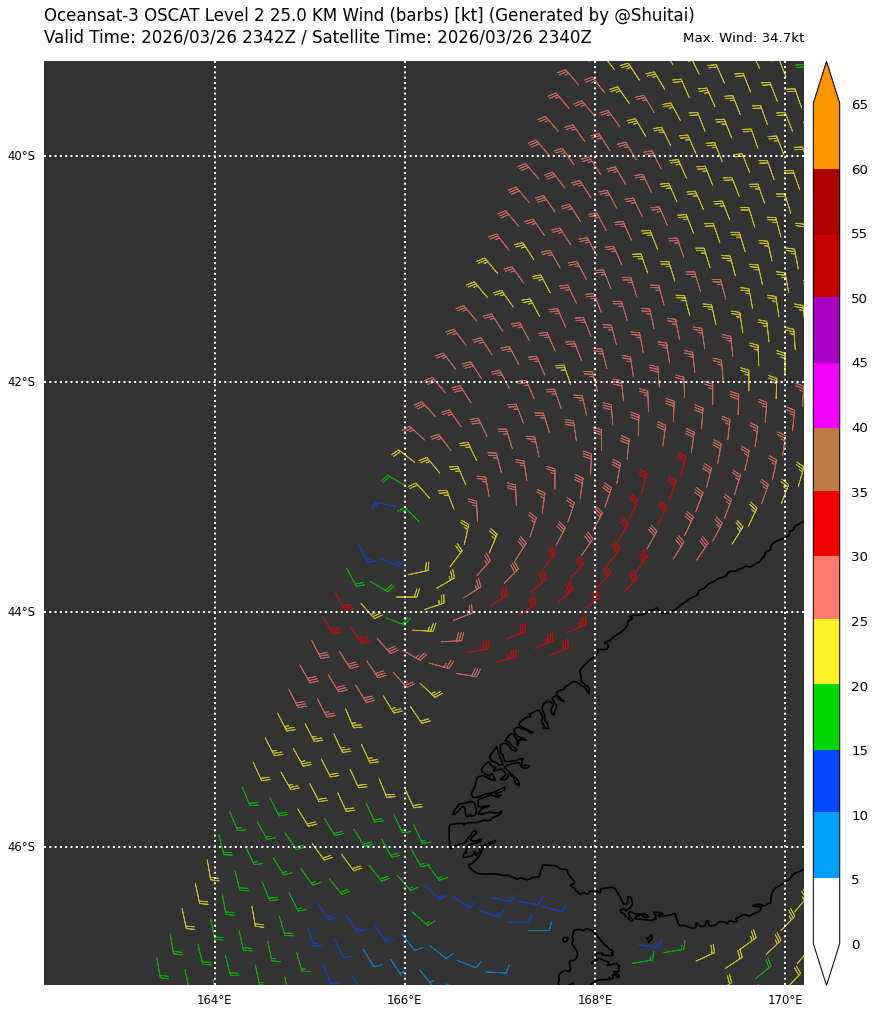This screenshot has height=1014, width=875.
Task: Click the white 0-5 kt colorbar segment
Action: click(x=826, y=910)
